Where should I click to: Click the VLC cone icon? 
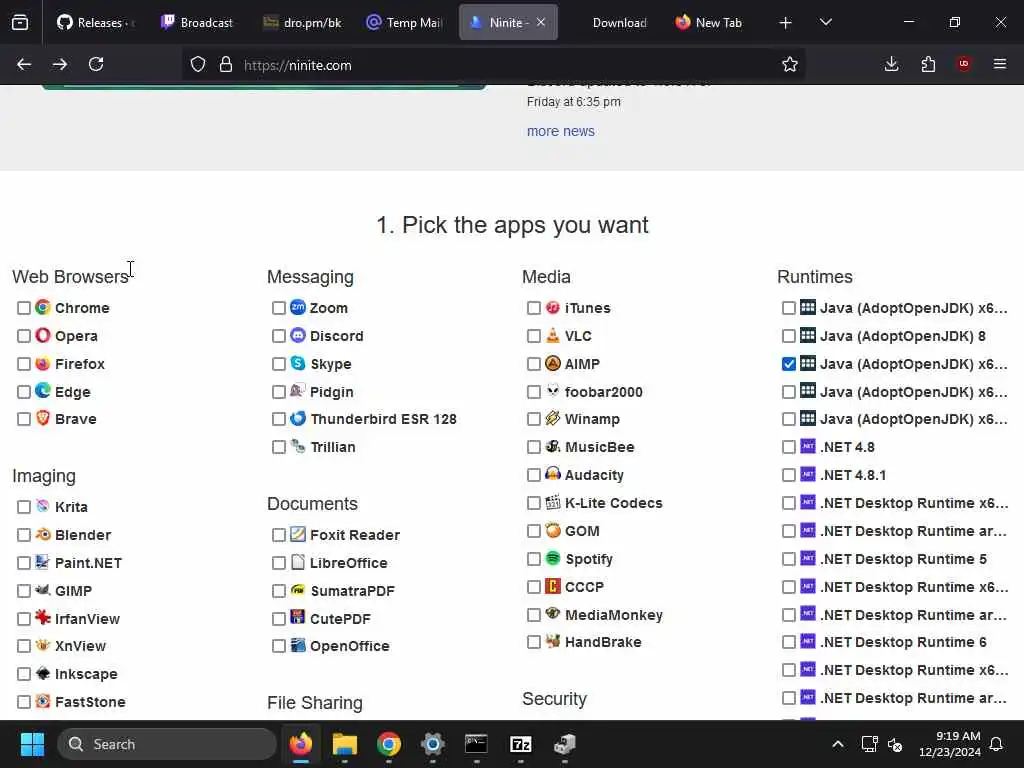(553, 335)
